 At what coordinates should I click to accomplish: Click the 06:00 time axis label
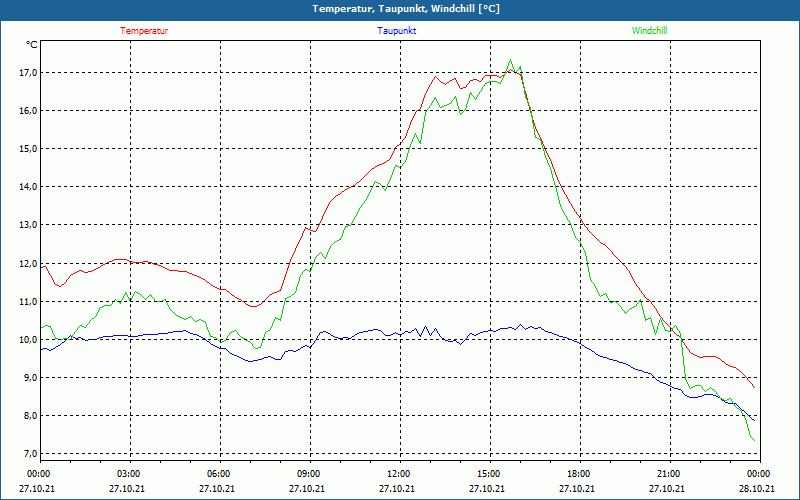pyautogui.click(x=220, y=474)
